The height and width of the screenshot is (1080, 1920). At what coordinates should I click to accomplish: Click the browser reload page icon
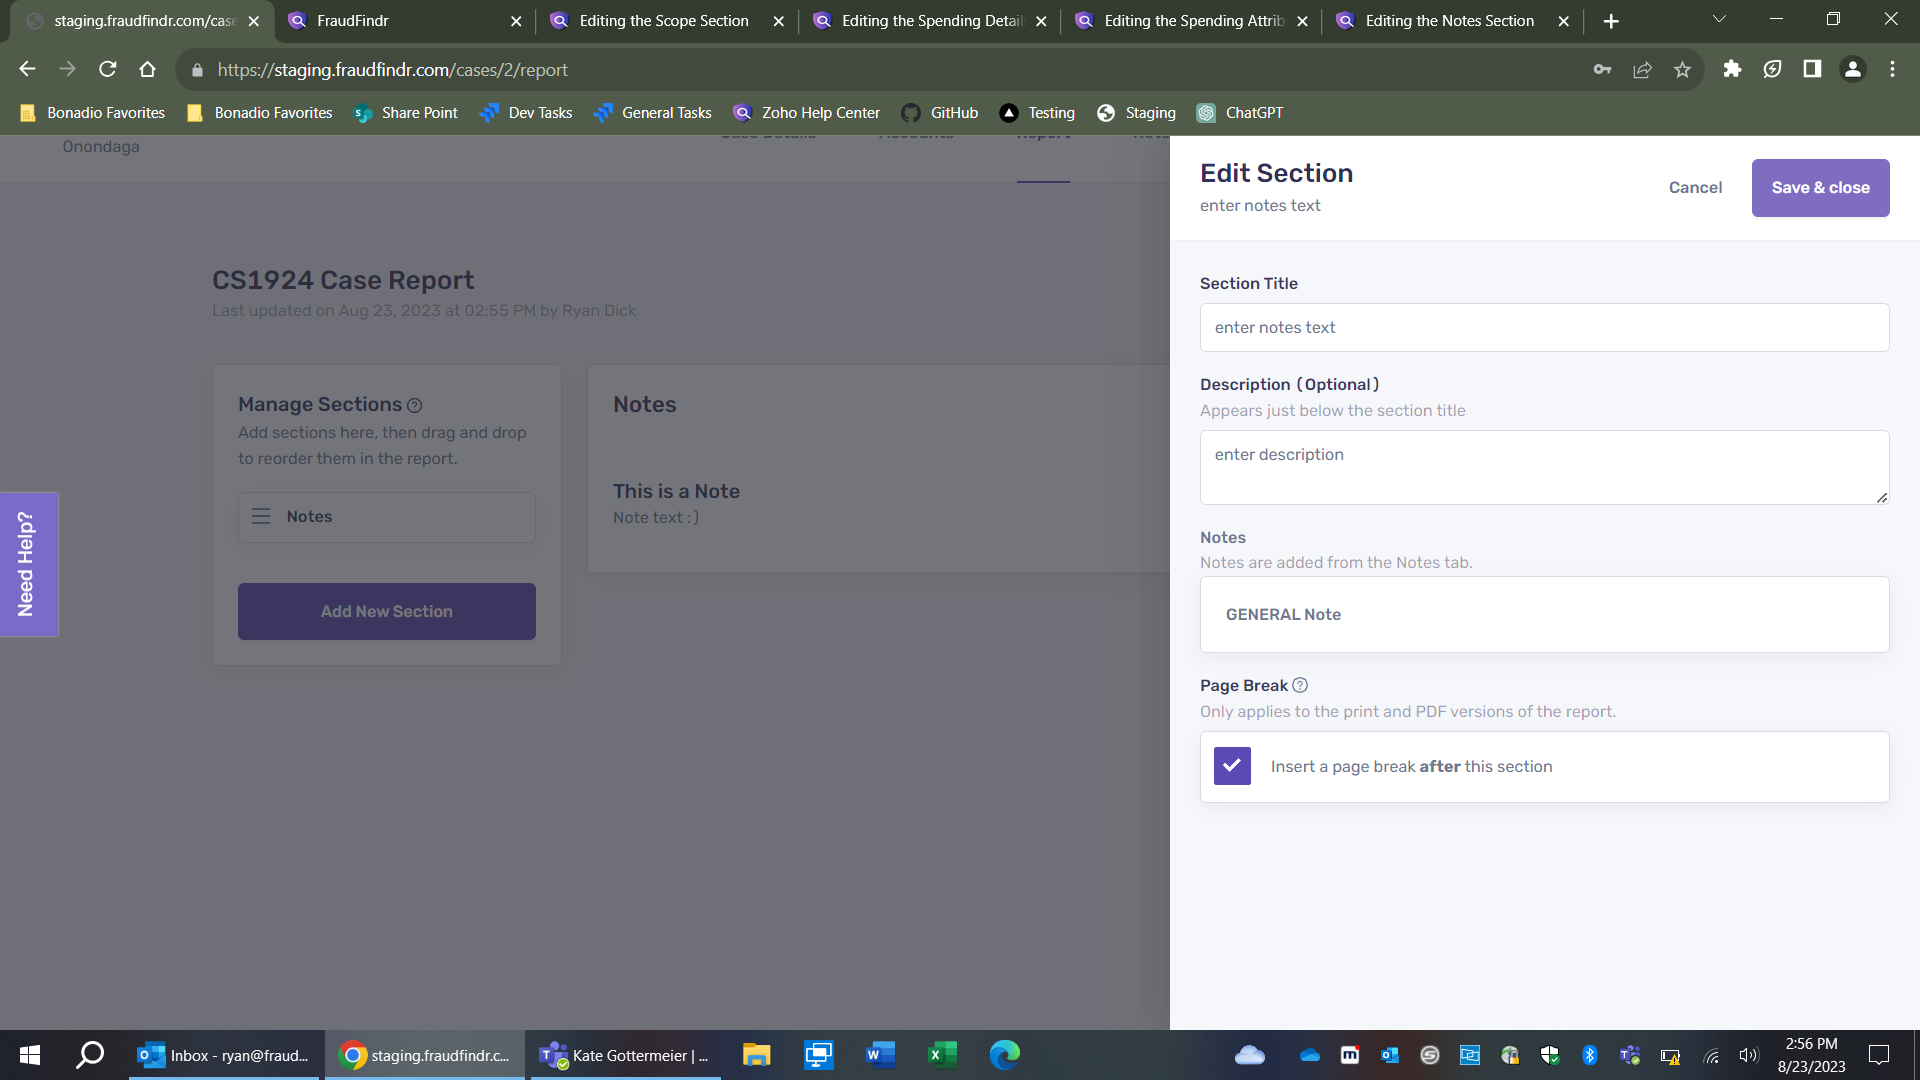pyautogui.click(x=108, y=69)
